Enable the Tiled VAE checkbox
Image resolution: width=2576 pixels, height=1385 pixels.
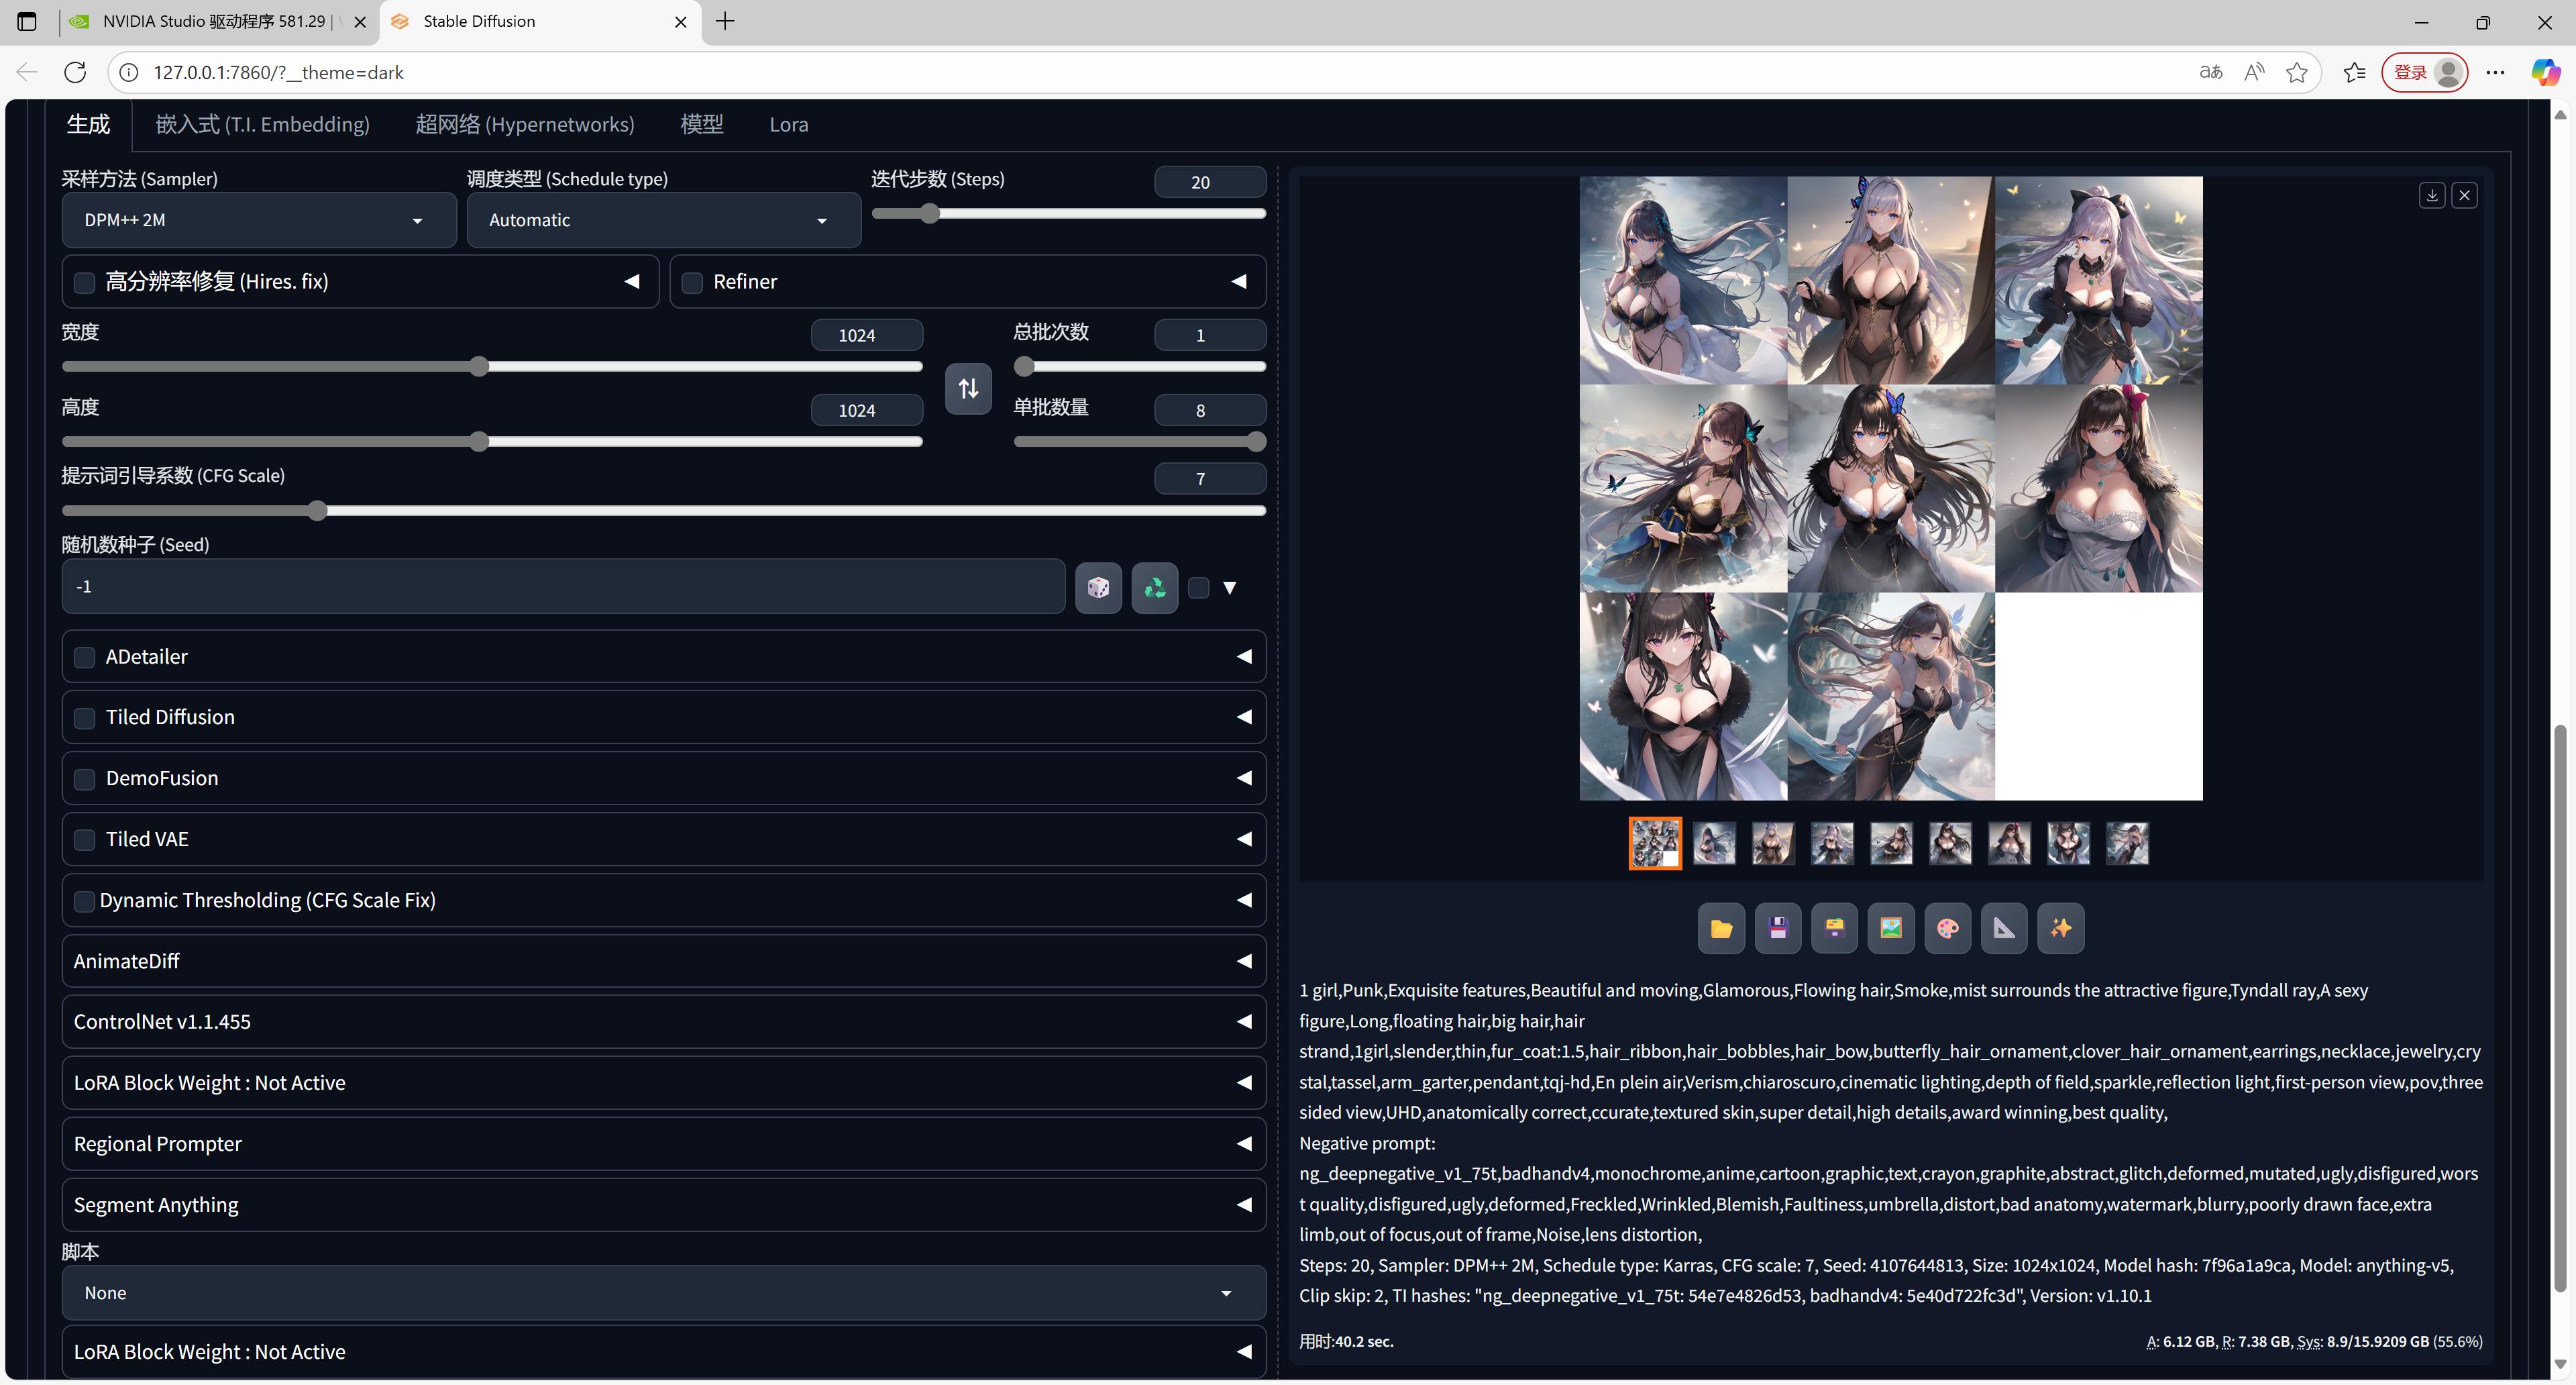pos(85,840)
